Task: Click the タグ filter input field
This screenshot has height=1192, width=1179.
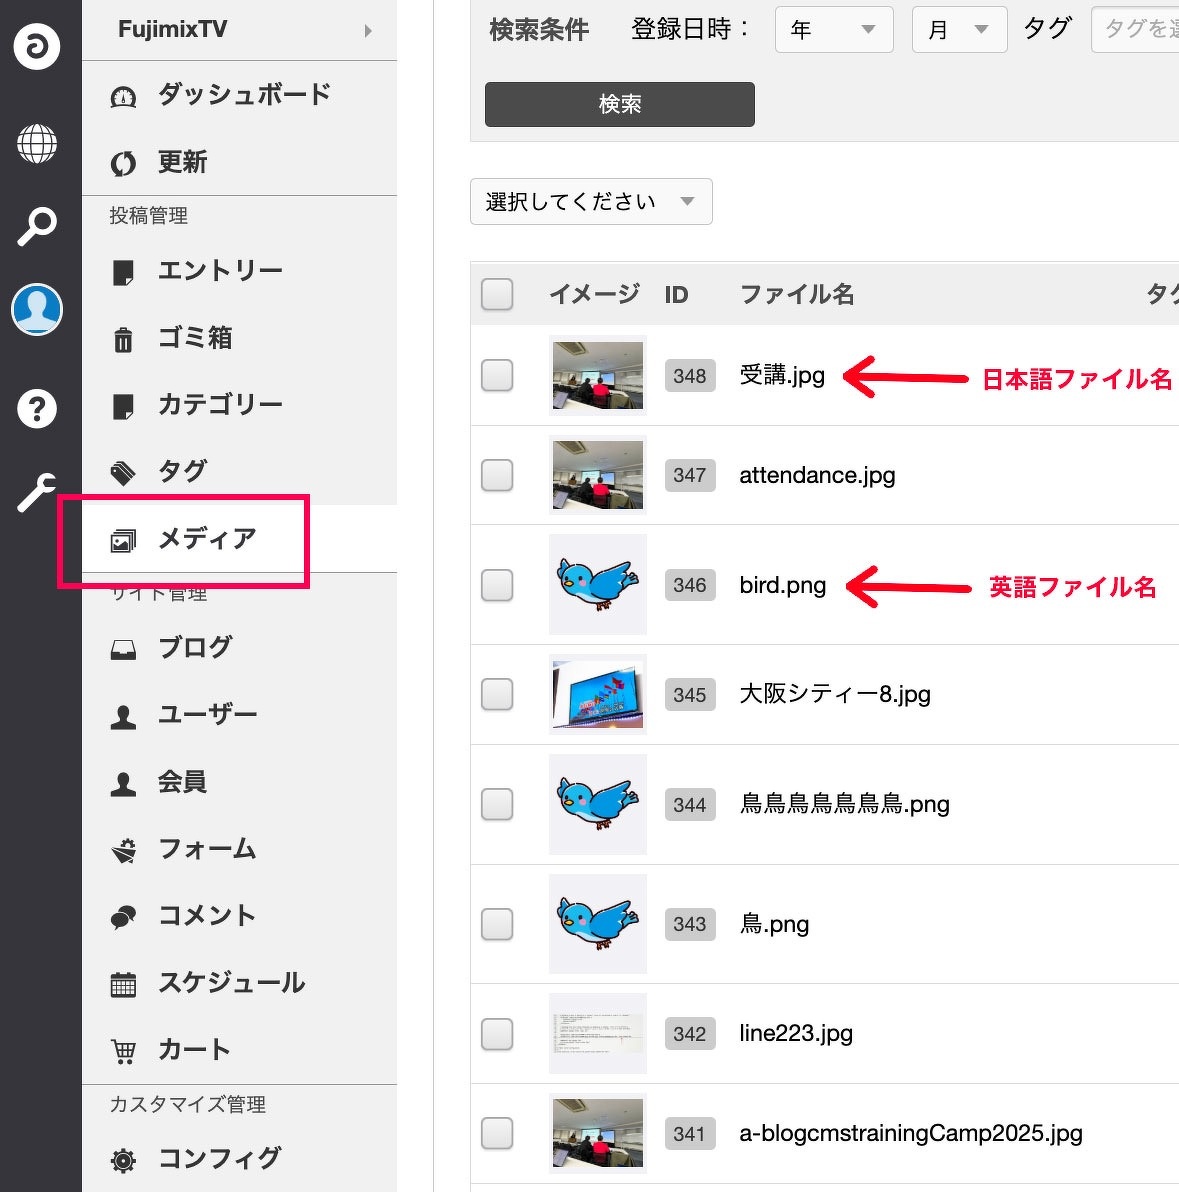Action: (x=1138, y=30)
